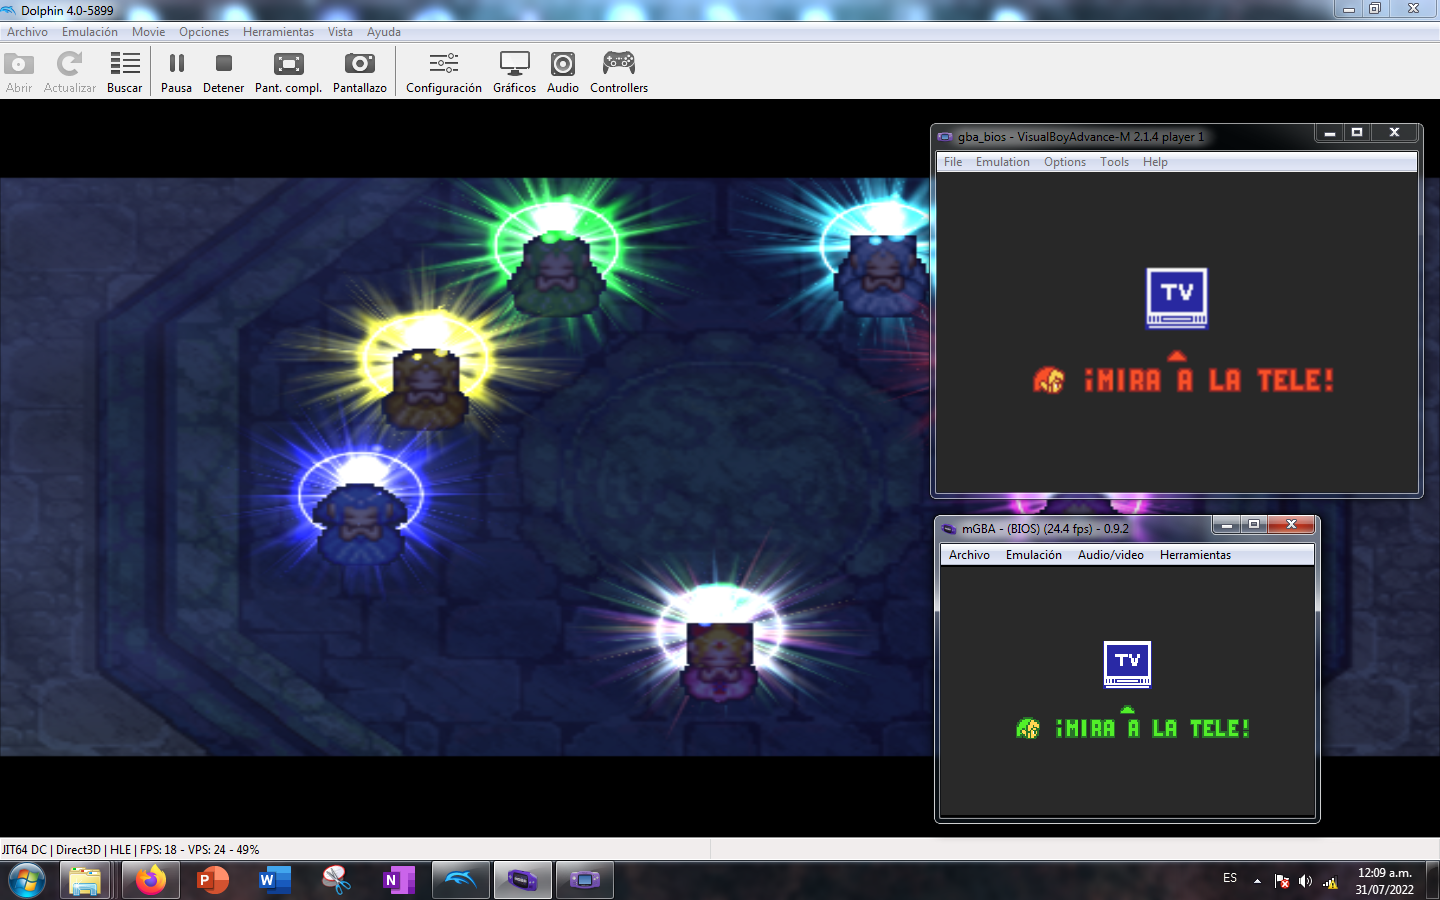Viewport: 1440px width, 900px height.
Task: Open Emulación menu in mGBA window
Action: (1033, 555)
